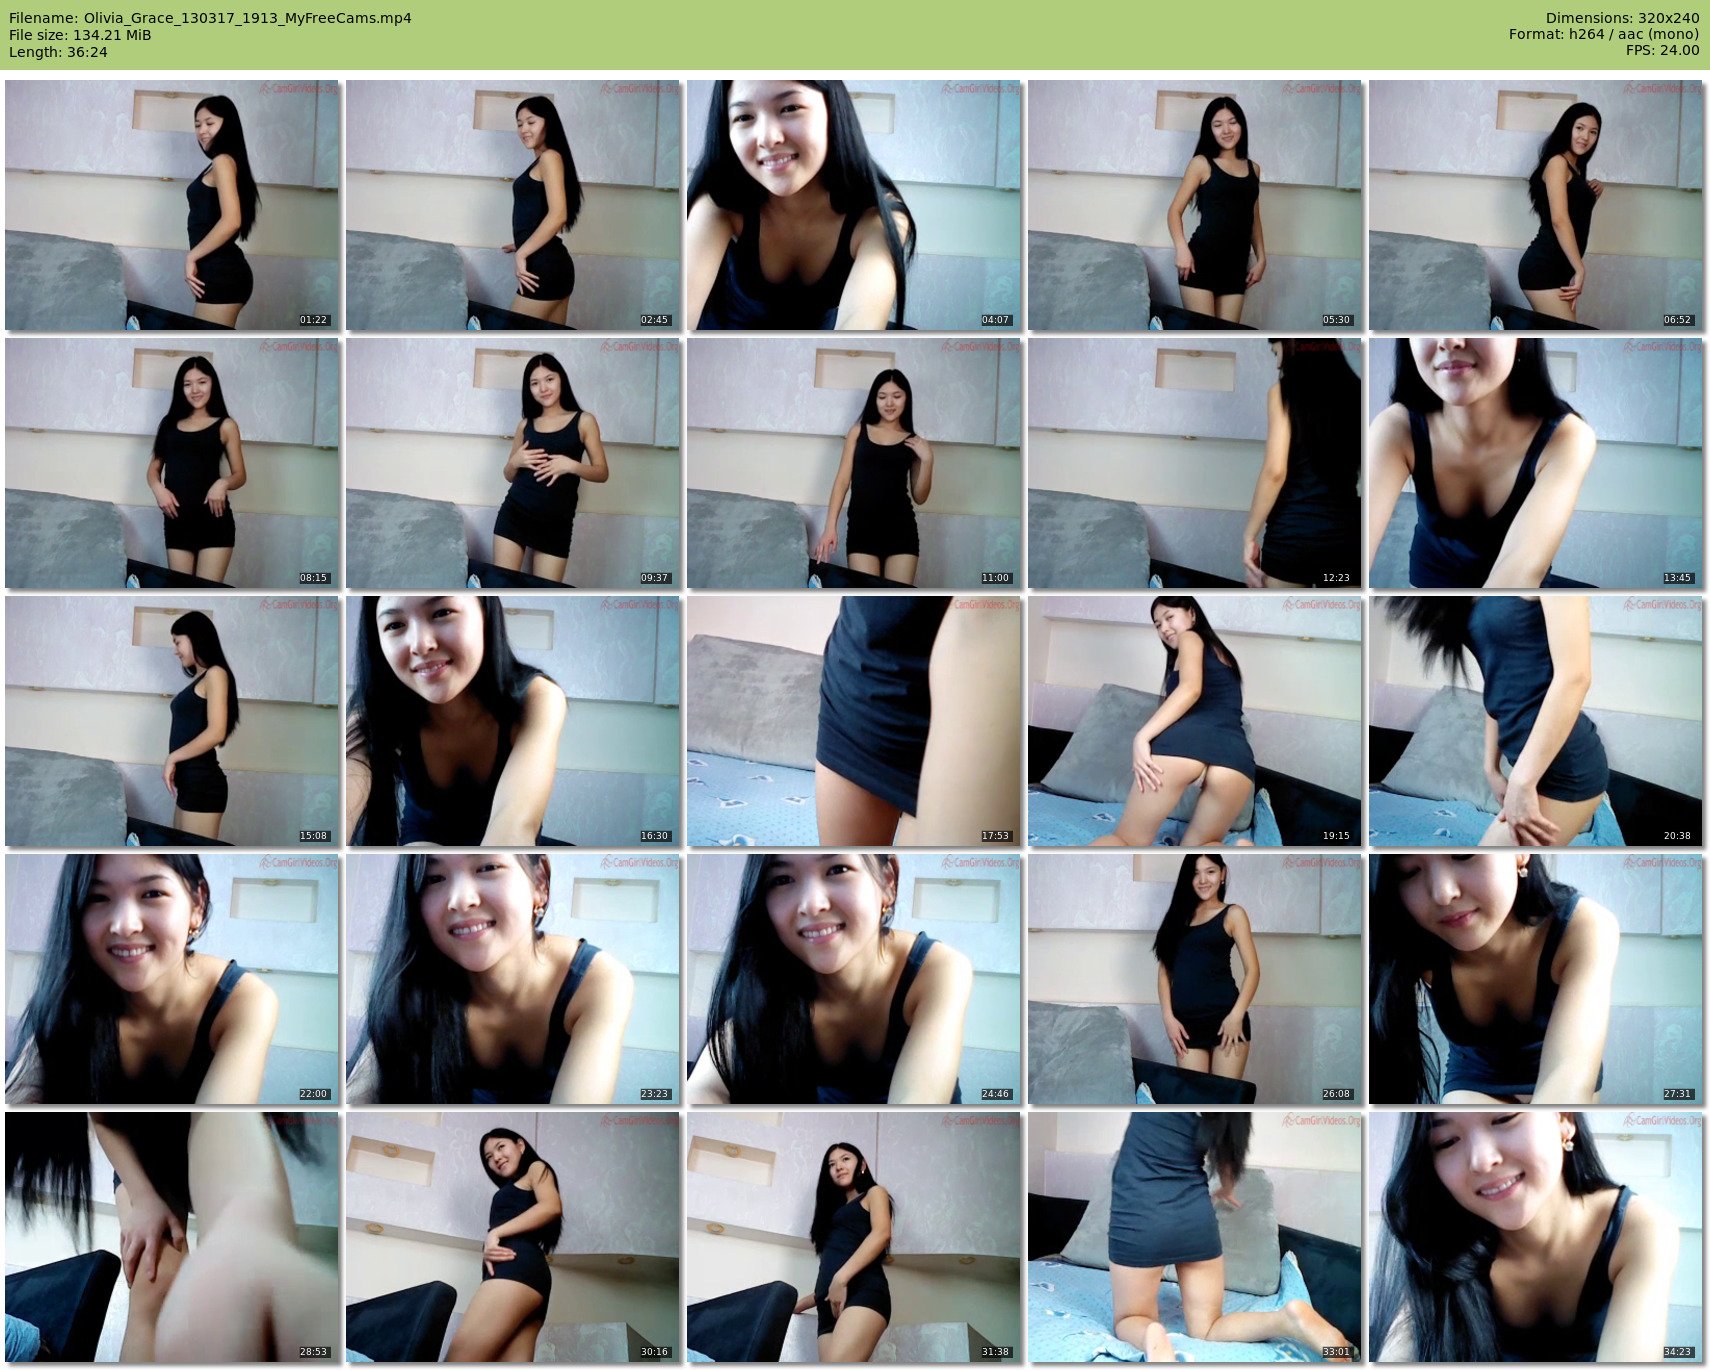Select the frame timestamped 11:00

click(x=854, y=463)
